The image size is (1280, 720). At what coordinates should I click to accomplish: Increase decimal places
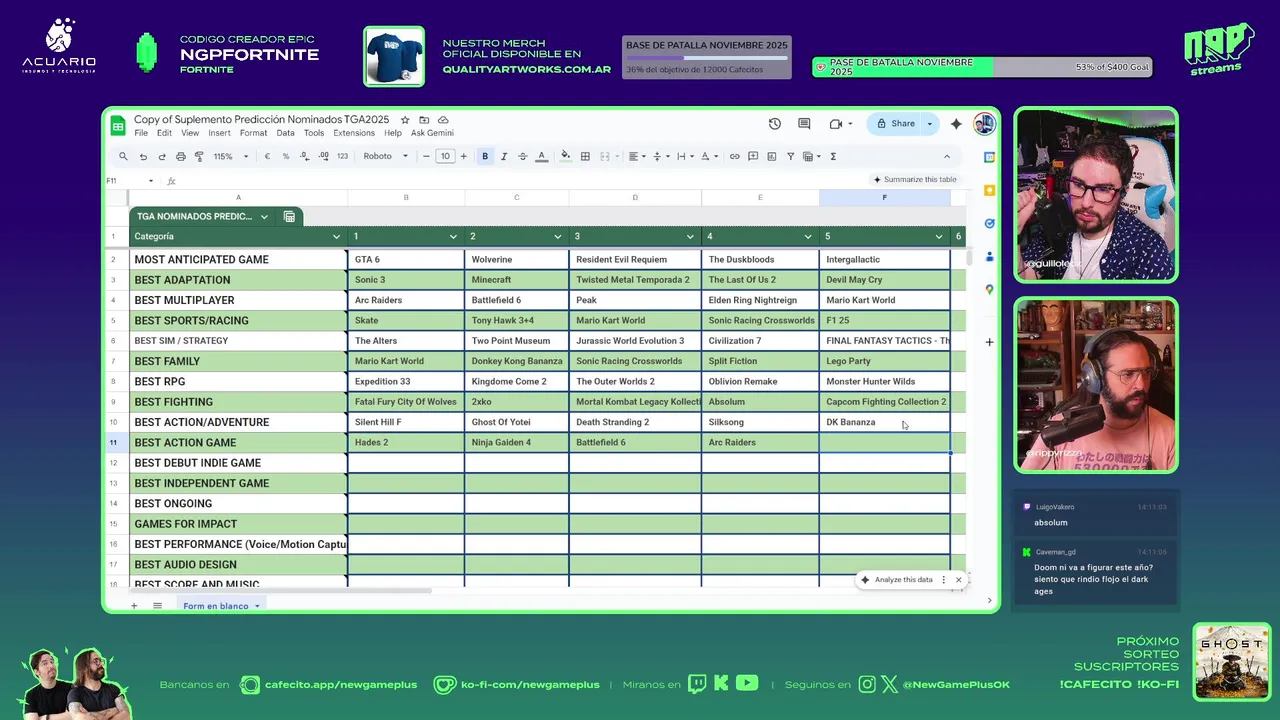[323, 156]
